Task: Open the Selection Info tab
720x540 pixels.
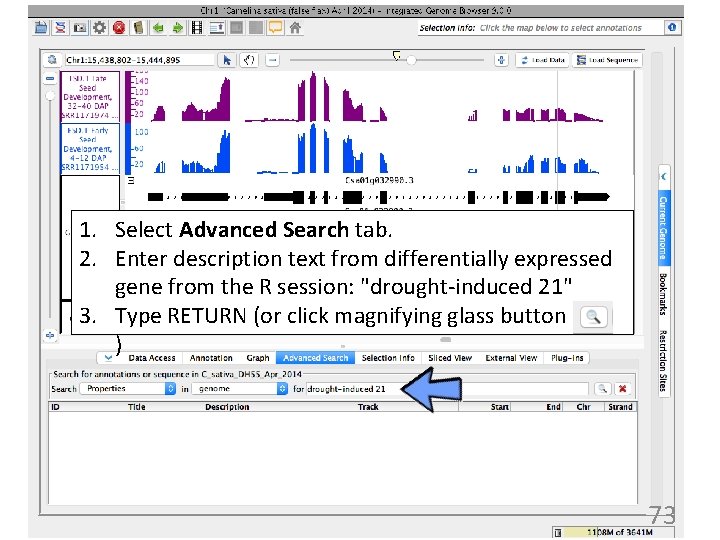Action: [x=388, y=358]
